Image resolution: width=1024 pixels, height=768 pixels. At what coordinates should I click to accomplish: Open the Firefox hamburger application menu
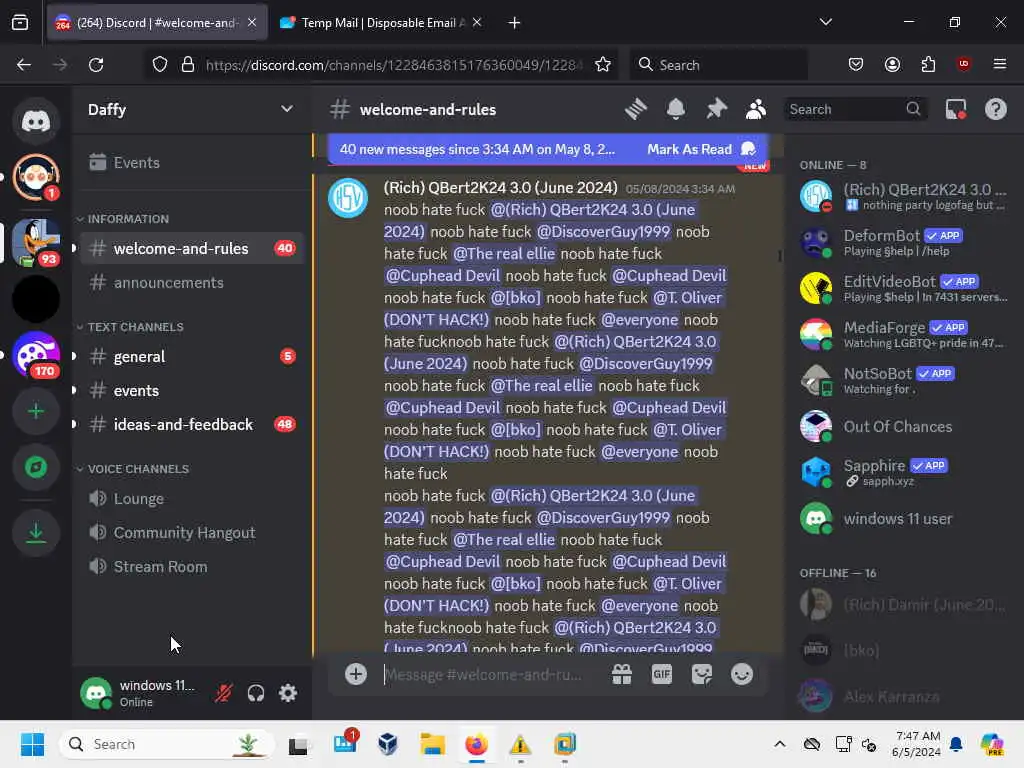click(999, 64)
